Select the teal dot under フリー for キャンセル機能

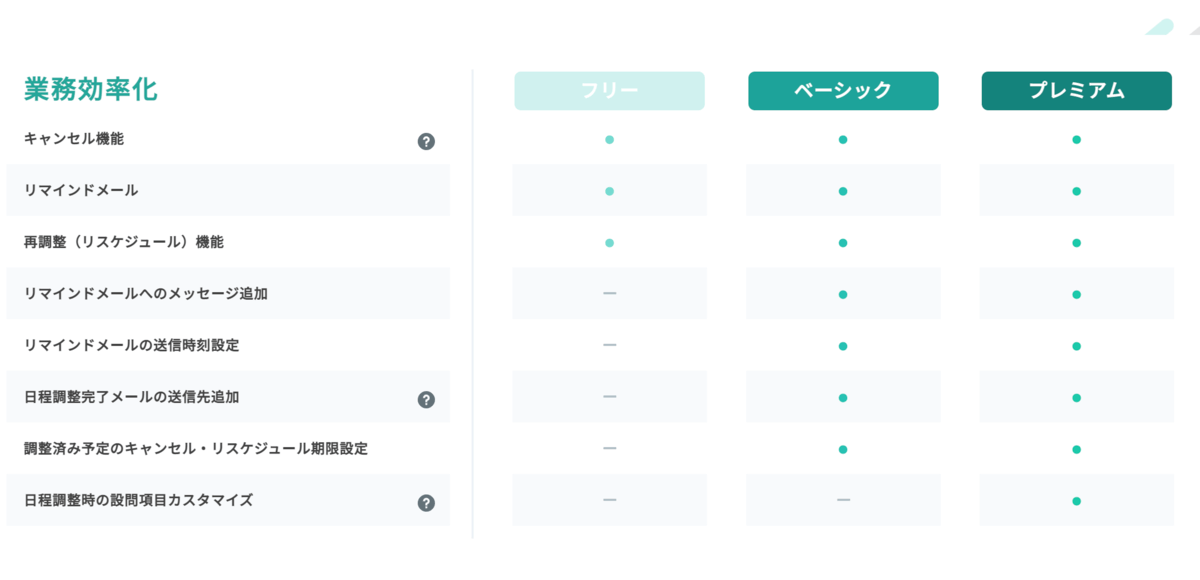pyautogui.click(x=609, y=139)
